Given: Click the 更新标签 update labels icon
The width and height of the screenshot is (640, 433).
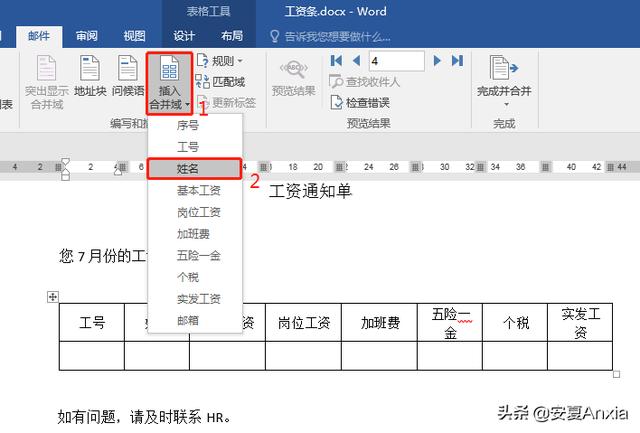Looking at the screenshot, I should 227,102.
